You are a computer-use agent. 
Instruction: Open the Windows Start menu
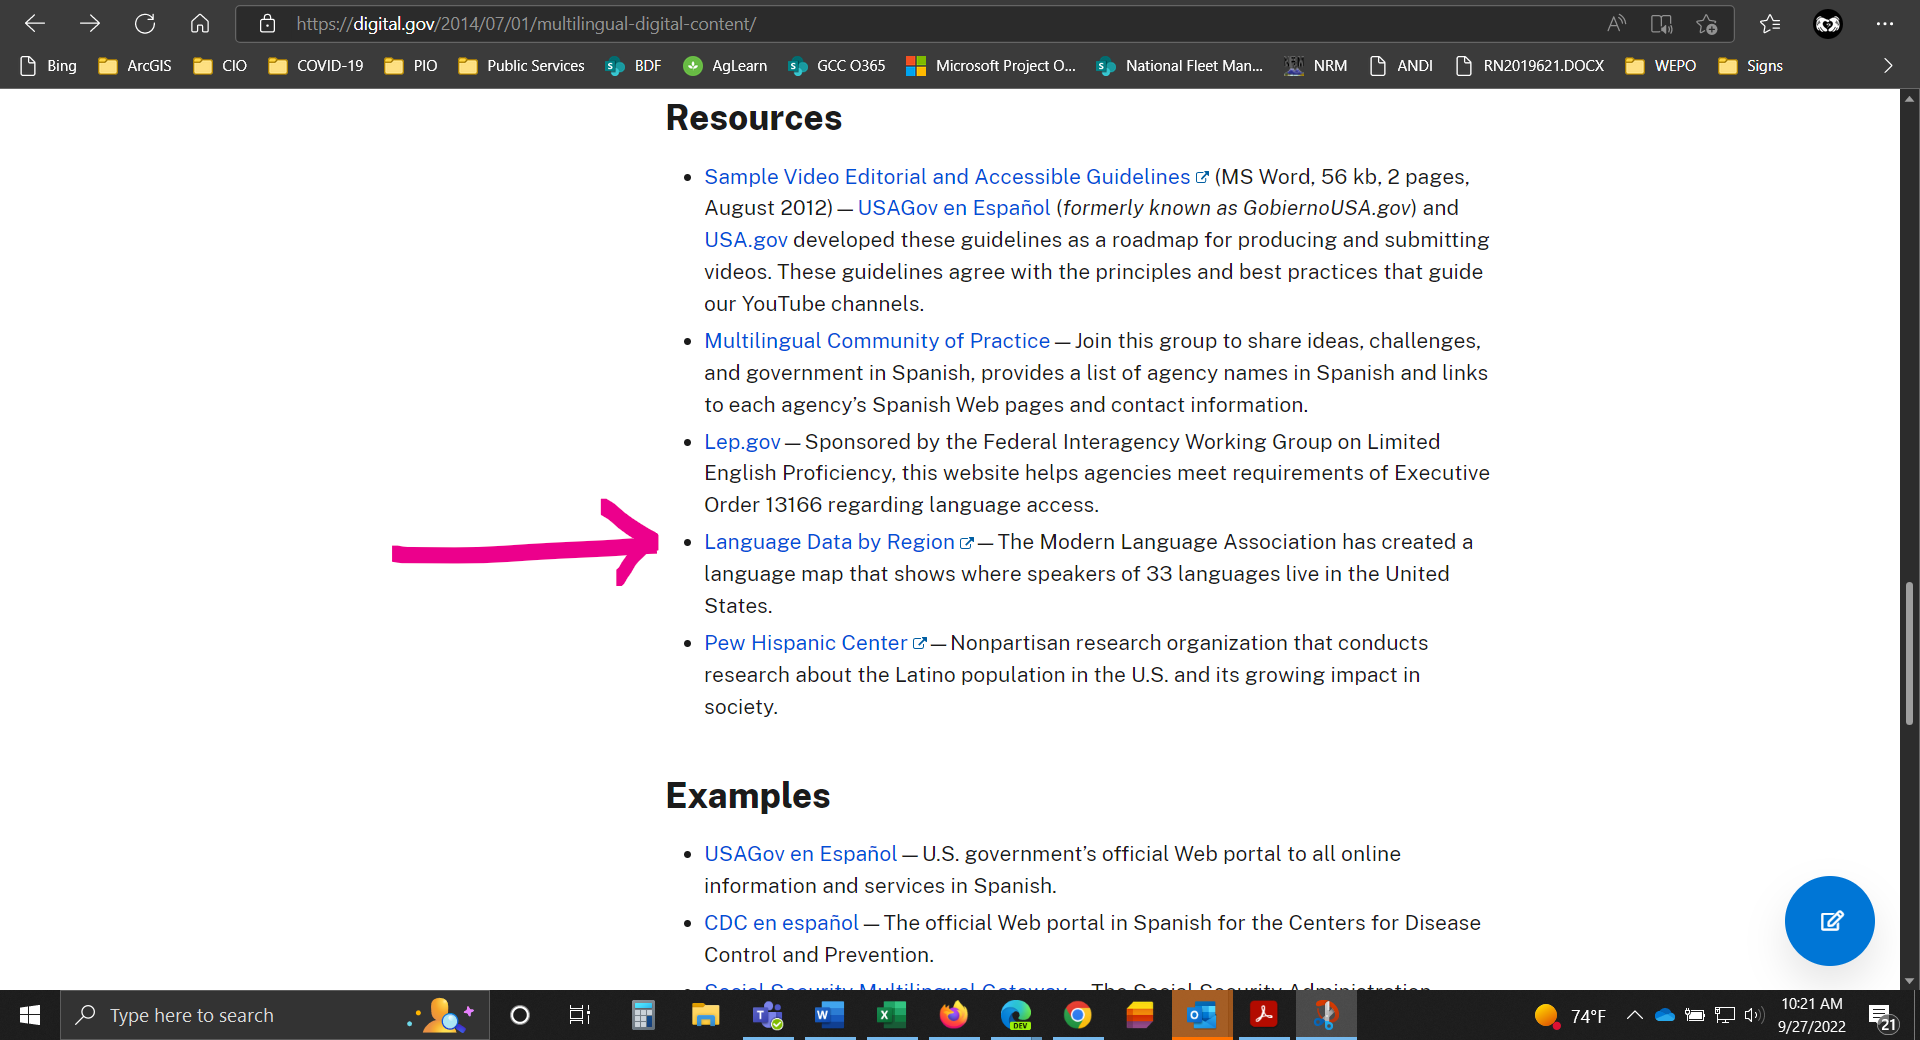[29, 1015]
